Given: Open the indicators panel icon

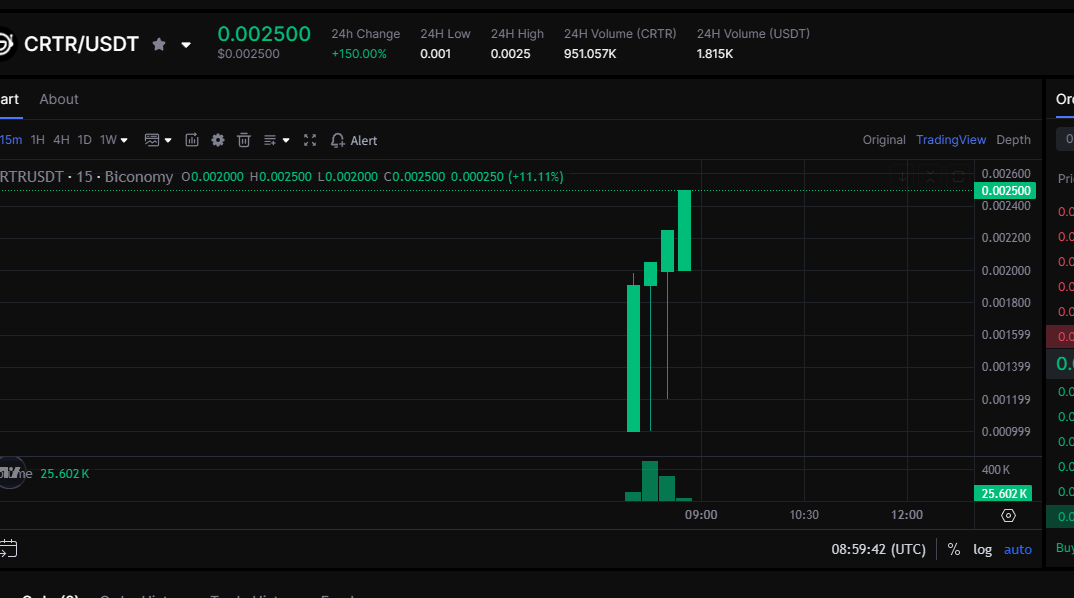Looking at the screenshot, I should click(192, 140).
